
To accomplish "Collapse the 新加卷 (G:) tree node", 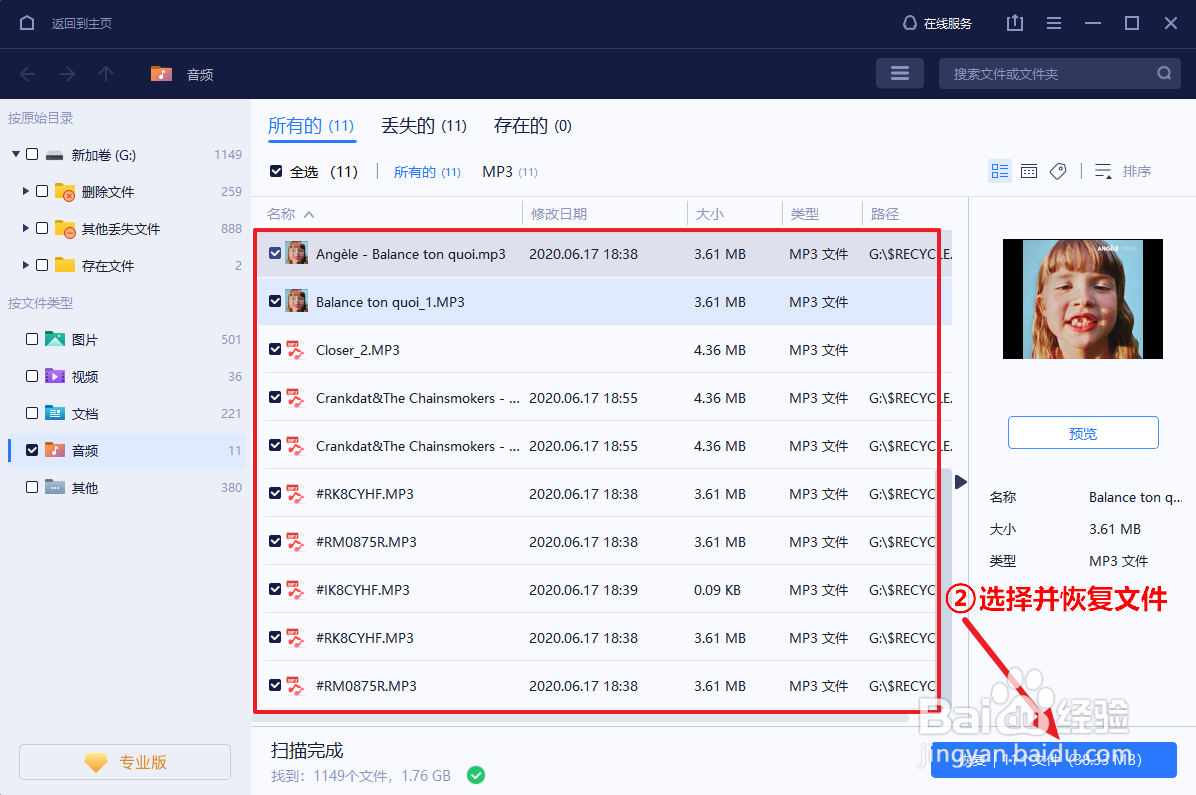I will tap(15, 154).
